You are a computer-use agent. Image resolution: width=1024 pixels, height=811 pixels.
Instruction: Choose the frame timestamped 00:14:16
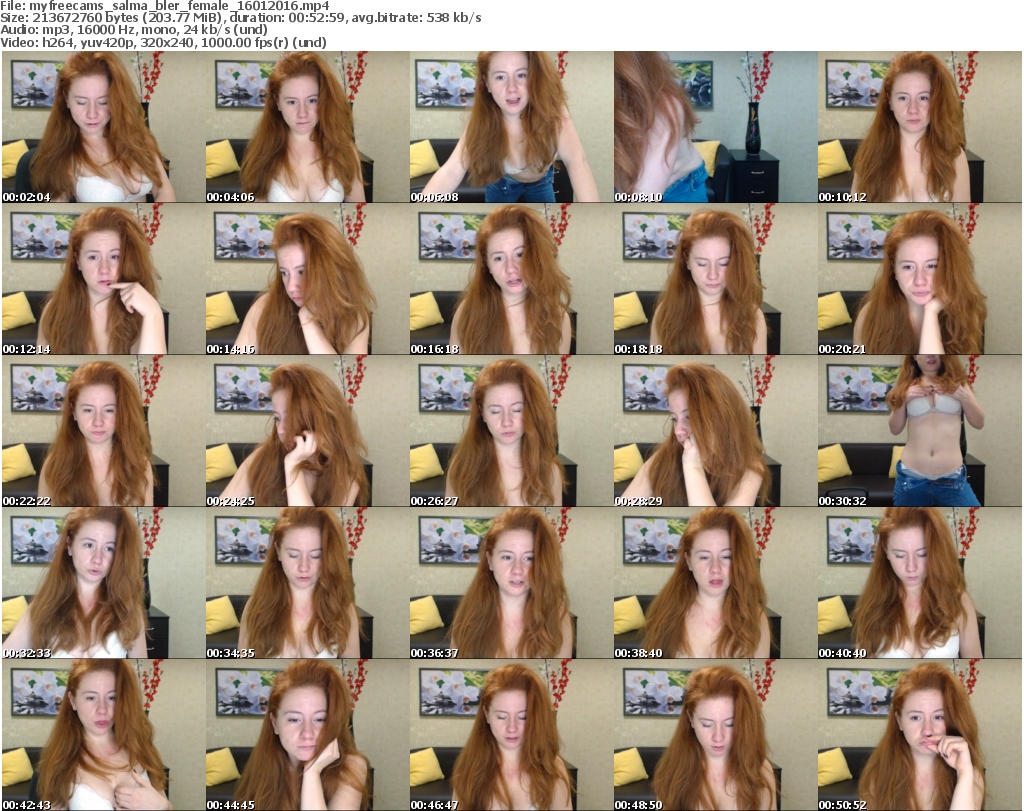[308, 279]
